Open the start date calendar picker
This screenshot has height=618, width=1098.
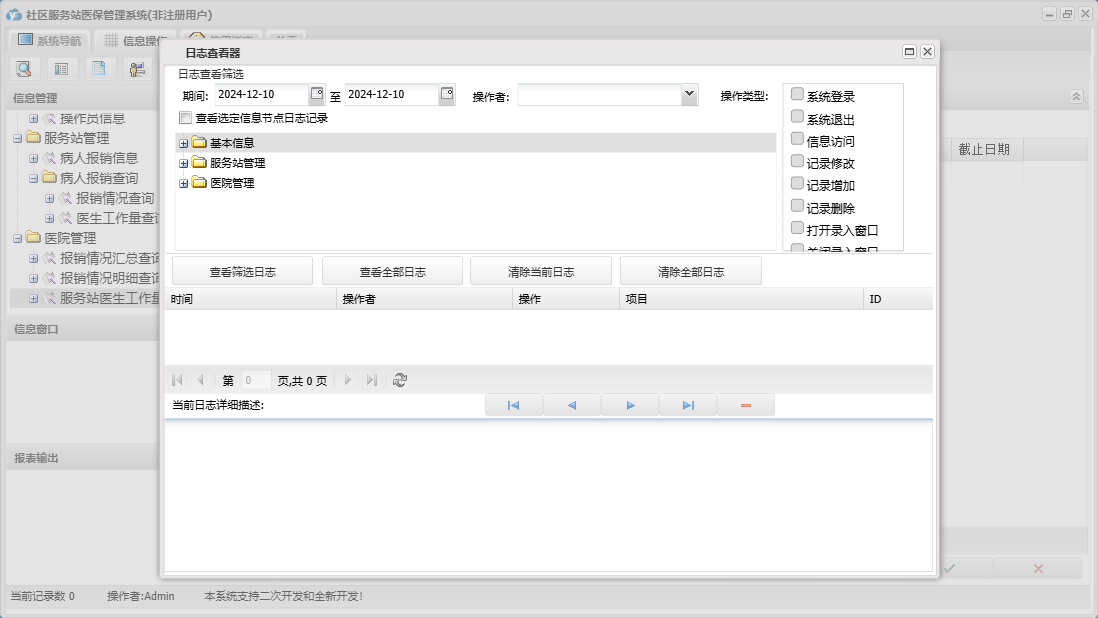pos(317,95)
